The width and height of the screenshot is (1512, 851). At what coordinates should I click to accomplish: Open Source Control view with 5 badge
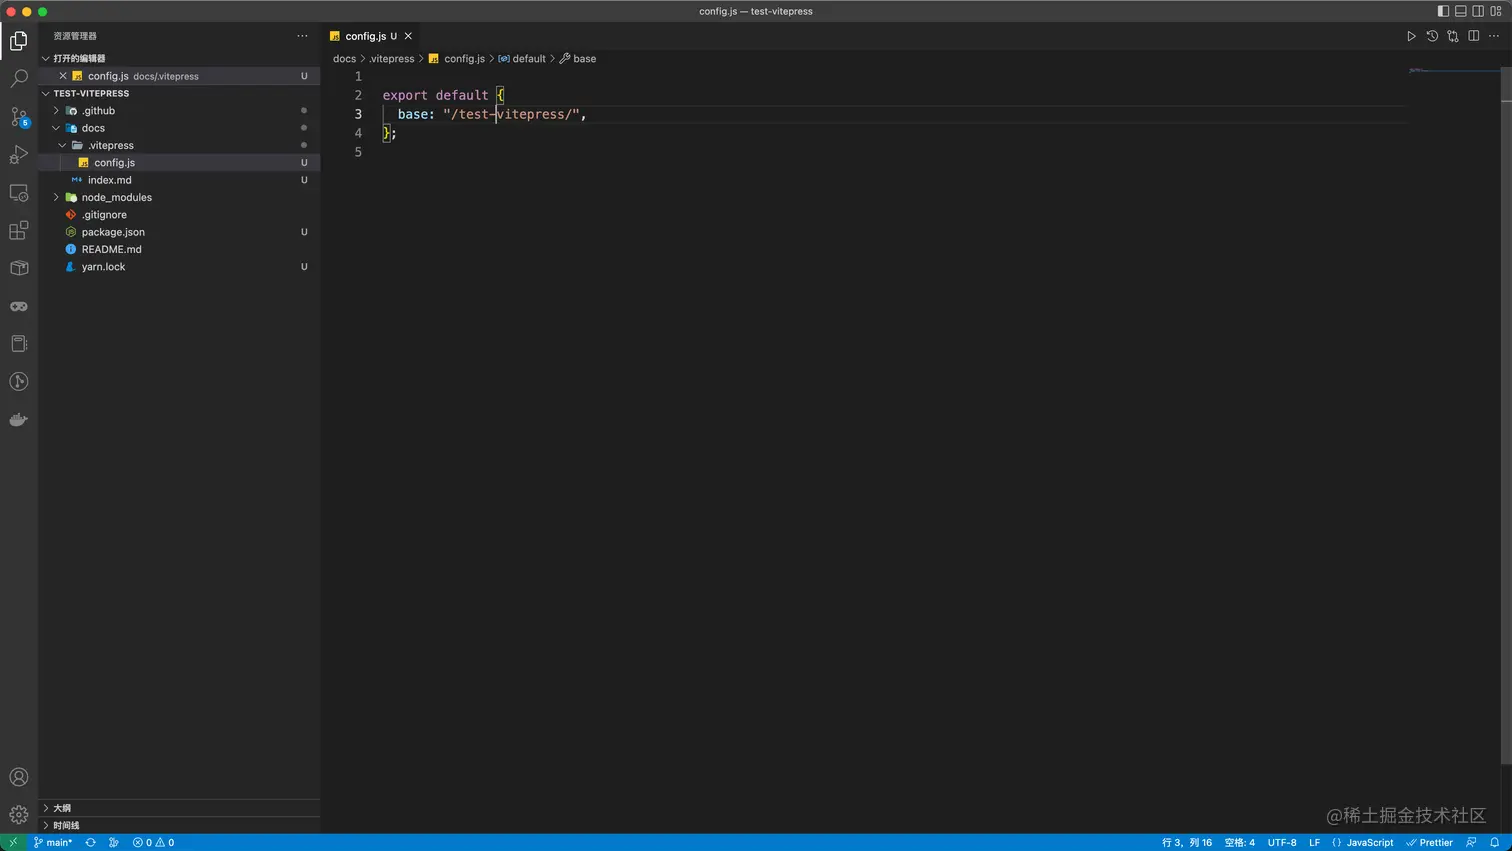[18, 116]
